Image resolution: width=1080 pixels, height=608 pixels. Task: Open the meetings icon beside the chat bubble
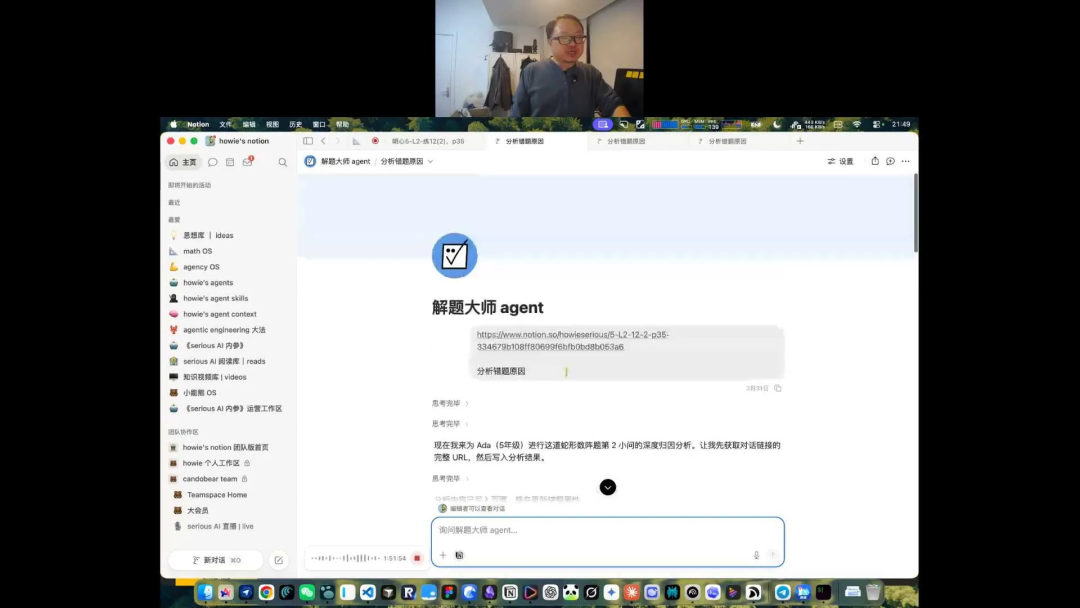coord(230,163)
